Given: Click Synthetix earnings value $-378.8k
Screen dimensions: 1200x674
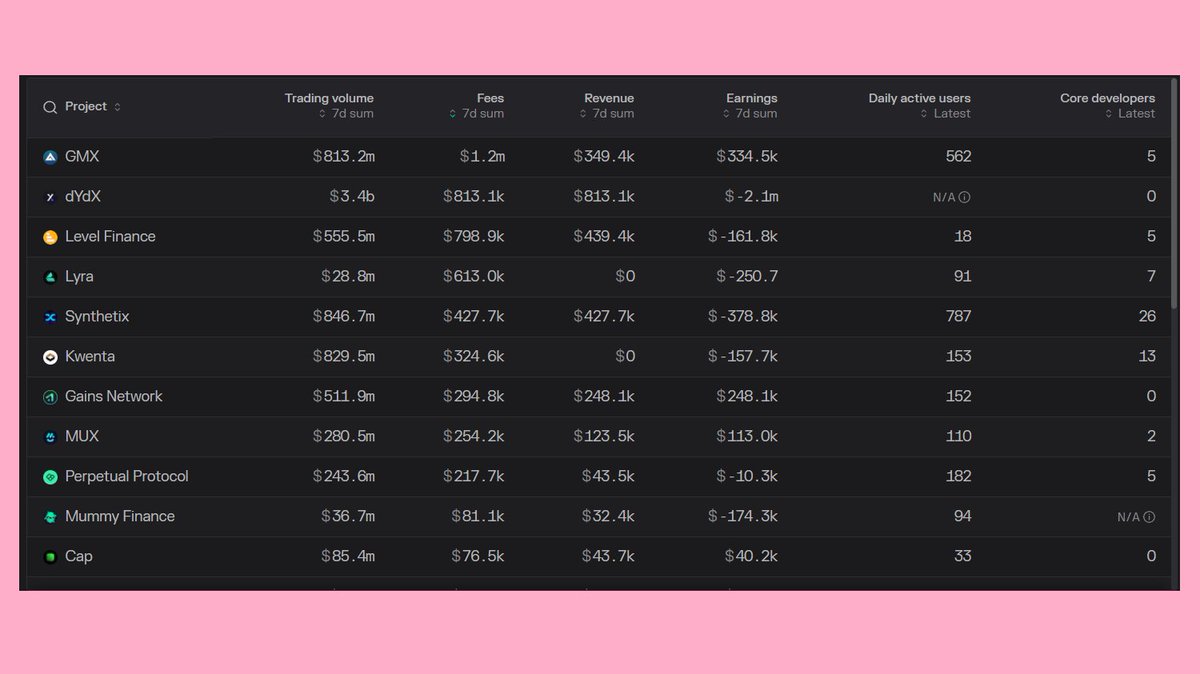Looking at the screenshot, I should (743, 317).
